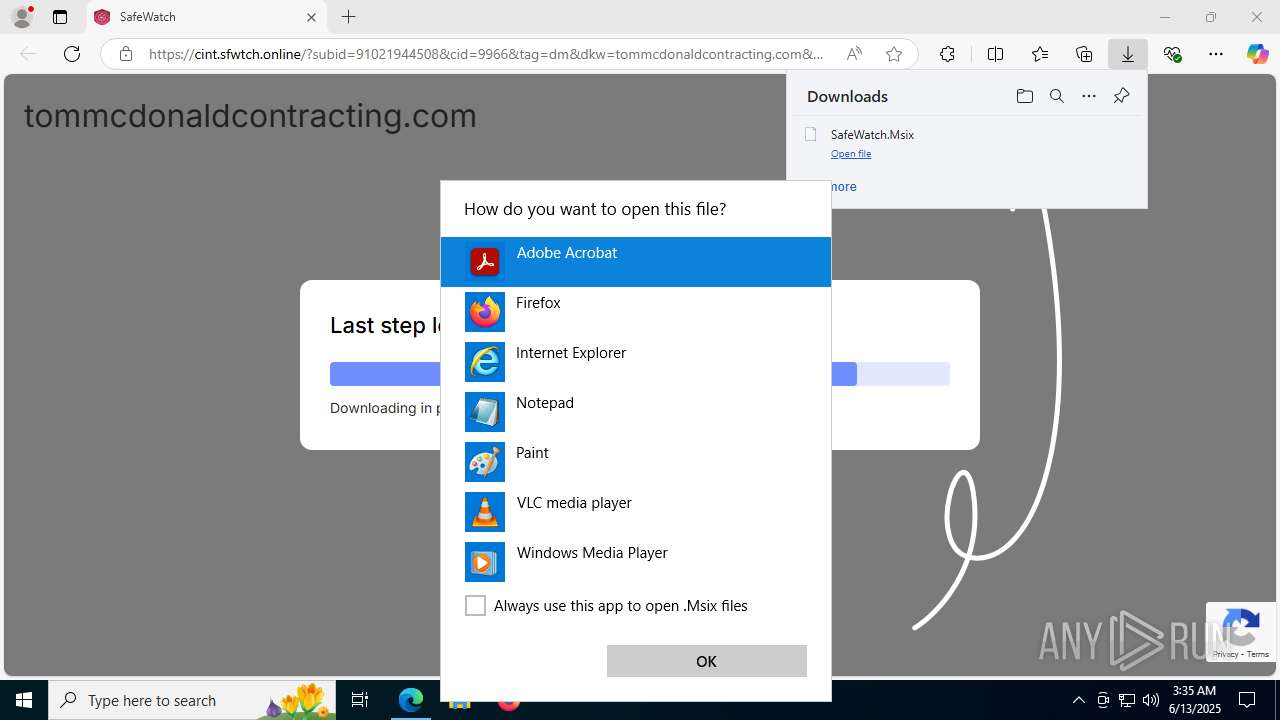
Task: Open the Favorites list
Action: [x=1040, y=54]
